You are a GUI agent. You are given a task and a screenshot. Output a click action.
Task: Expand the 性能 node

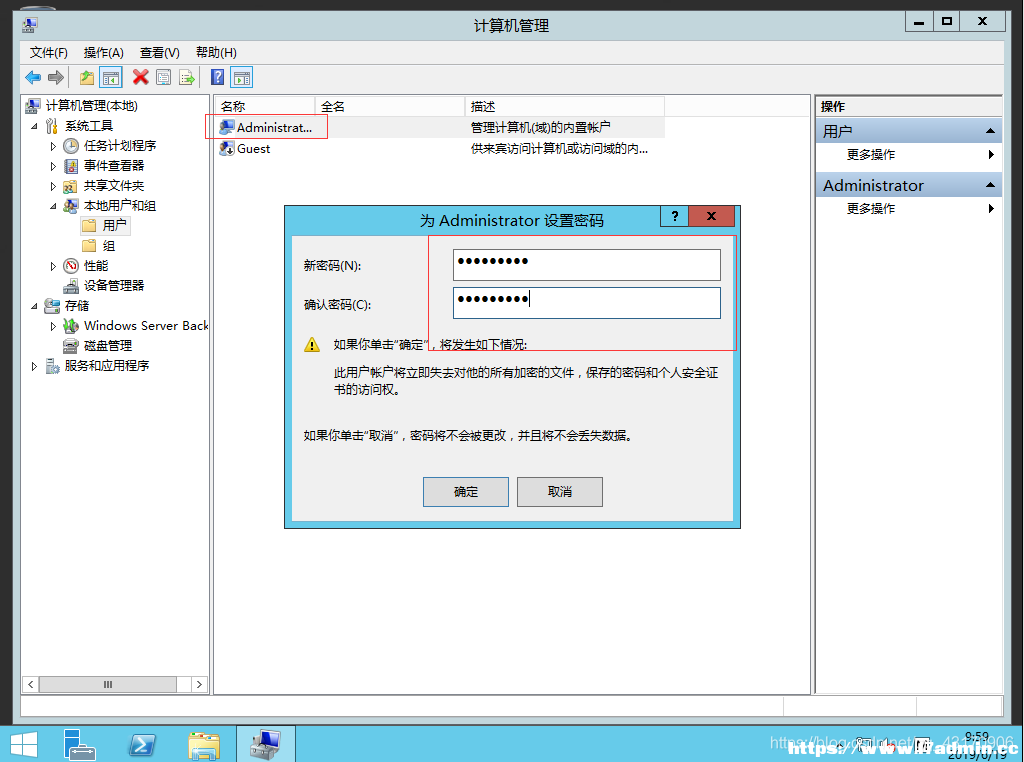point(54,266)
